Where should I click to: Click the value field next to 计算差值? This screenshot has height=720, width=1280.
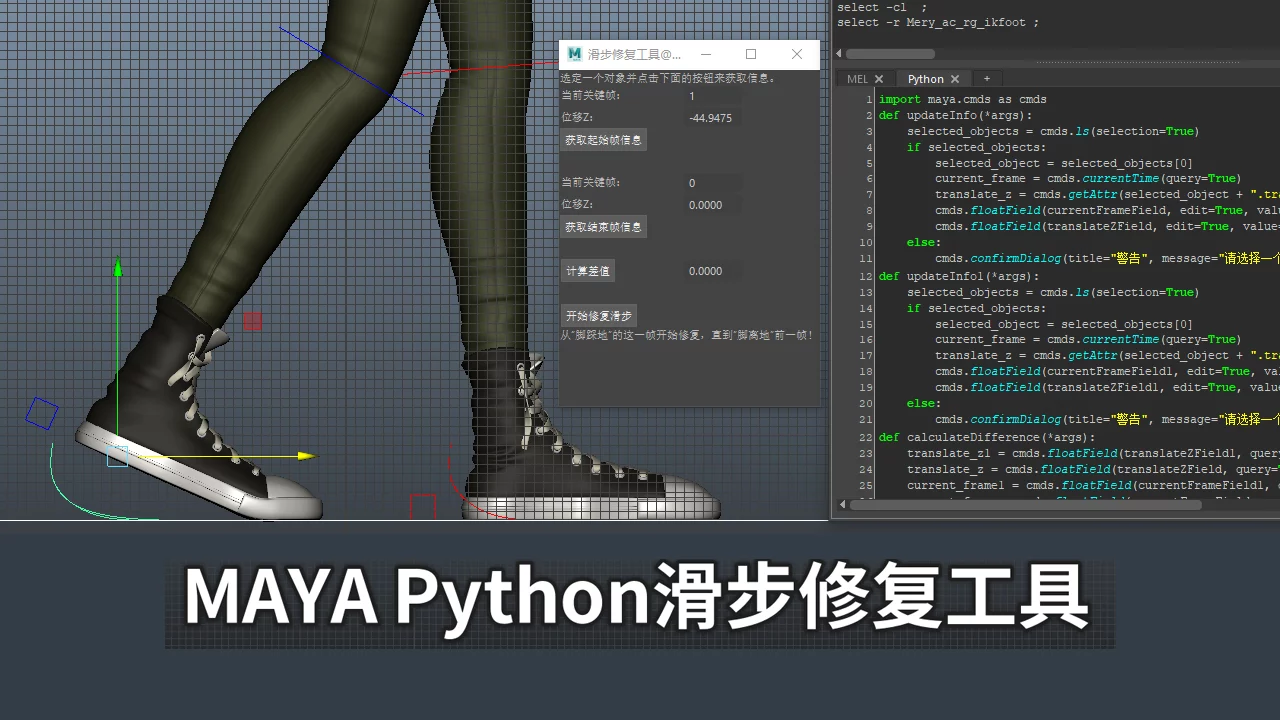pos(713,271)
